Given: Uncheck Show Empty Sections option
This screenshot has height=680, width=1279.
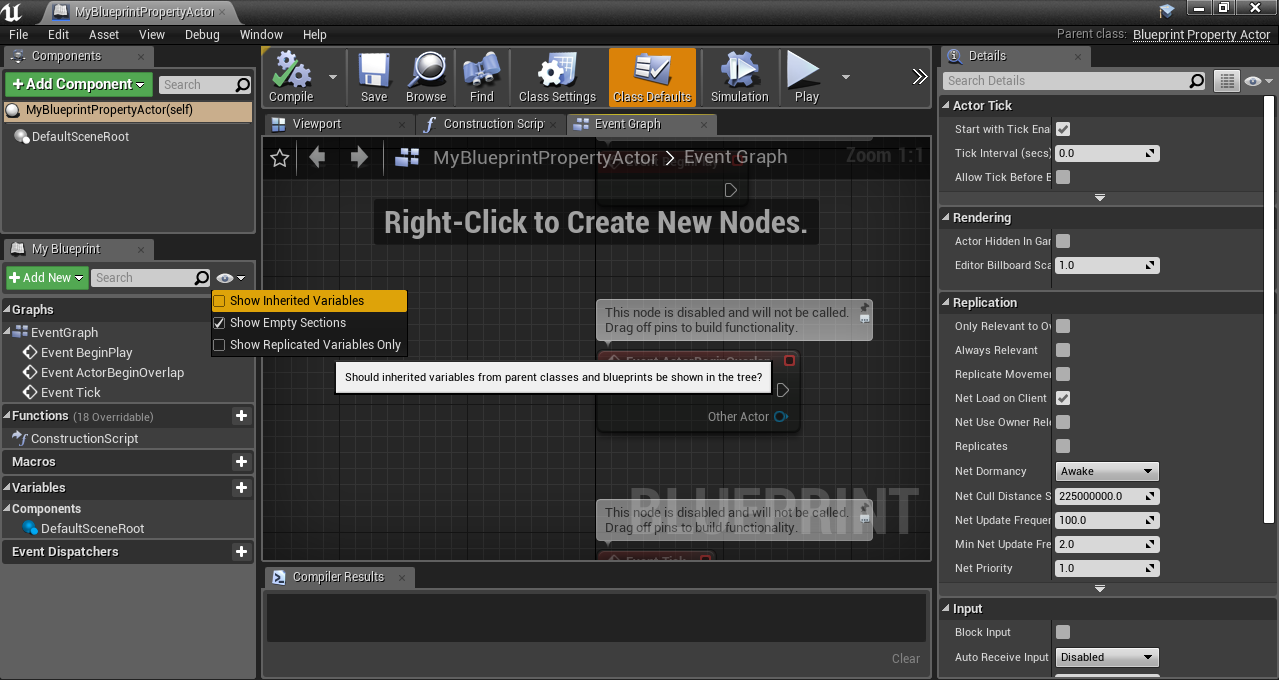Looking at the screenshot, I should pos(219,323).
